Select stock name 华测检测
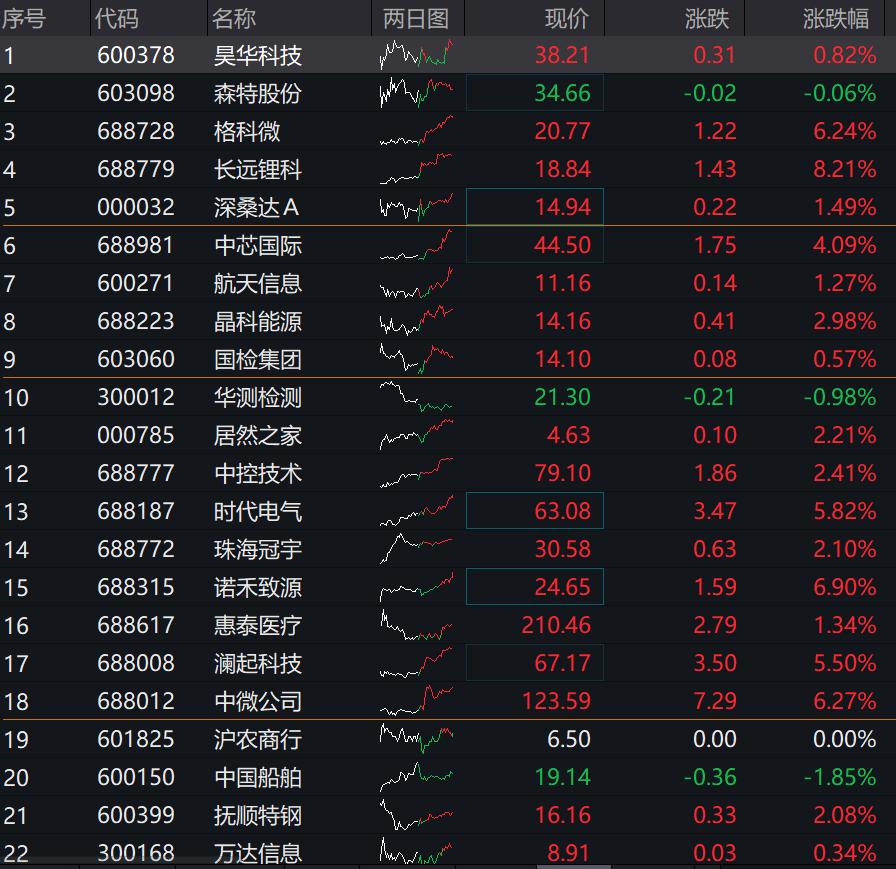This screenshot has width=896, height=869. [258, 398]
